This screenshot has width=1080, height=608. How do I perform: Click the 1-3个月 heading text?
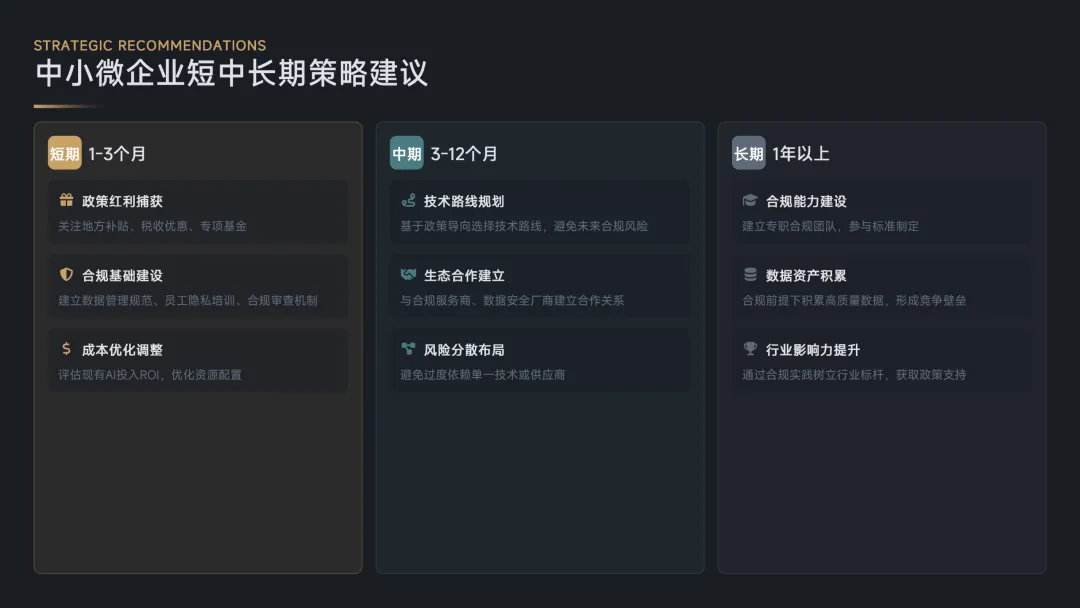click(117, 154)
